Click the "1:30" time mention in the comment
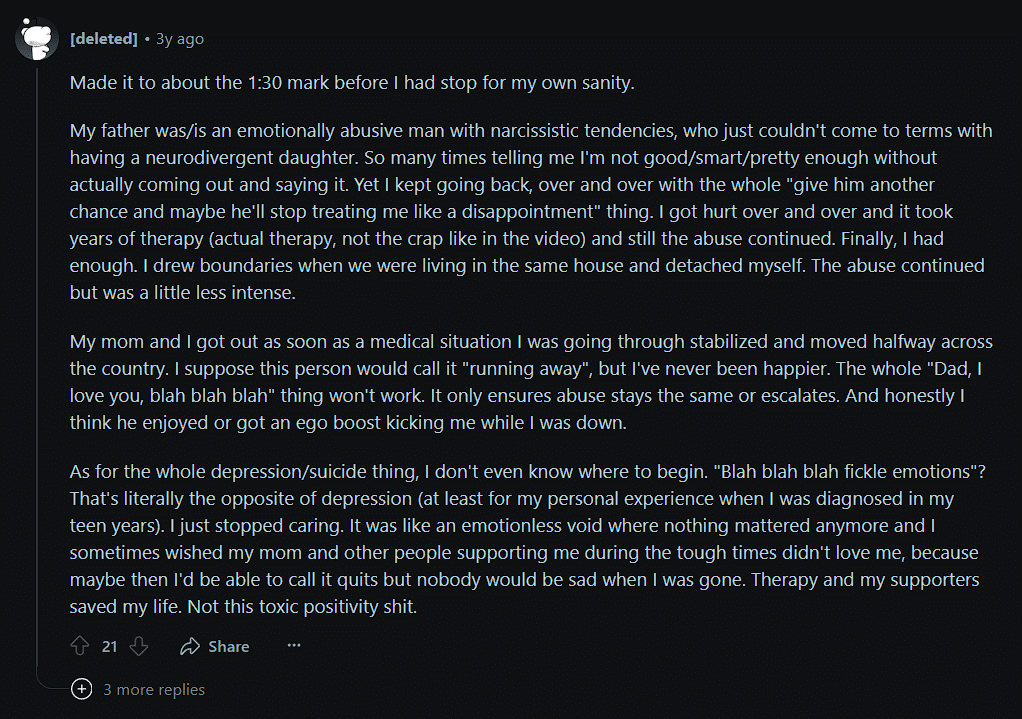The image size is (1022, 719). pos(266,83)
